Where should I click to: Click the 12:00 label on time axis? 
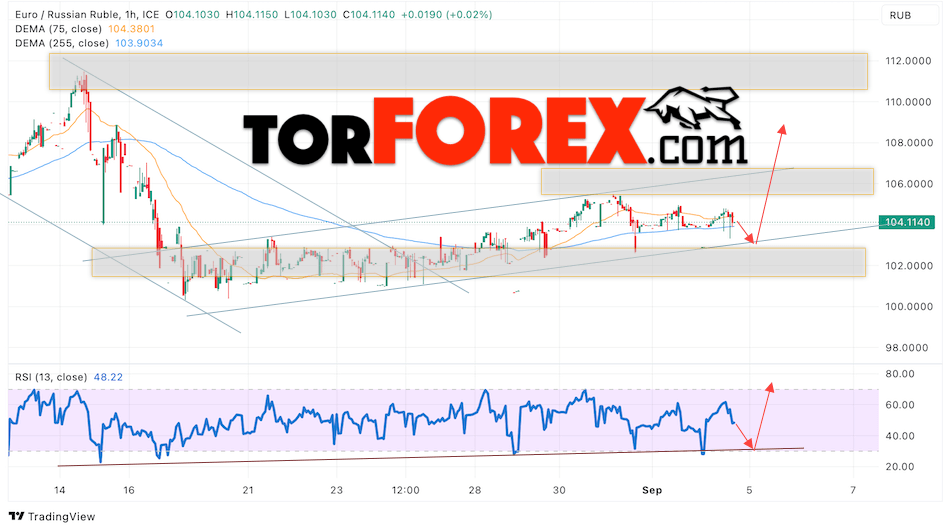(405, 490)
